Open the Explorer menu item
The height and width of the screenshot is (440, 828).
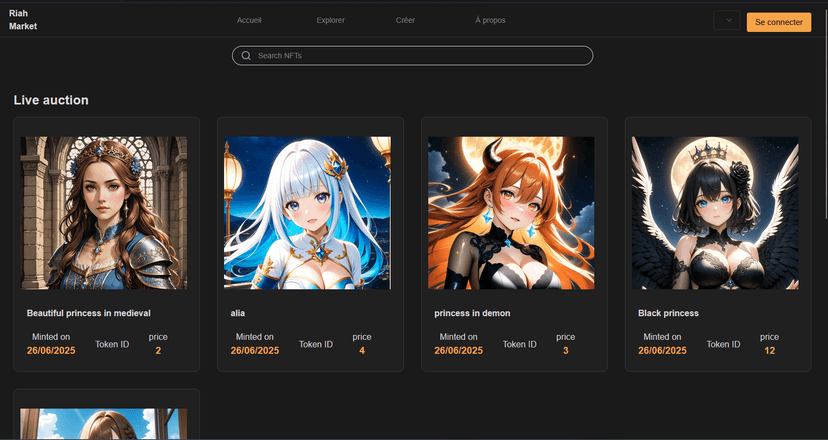tap(330, 21)
